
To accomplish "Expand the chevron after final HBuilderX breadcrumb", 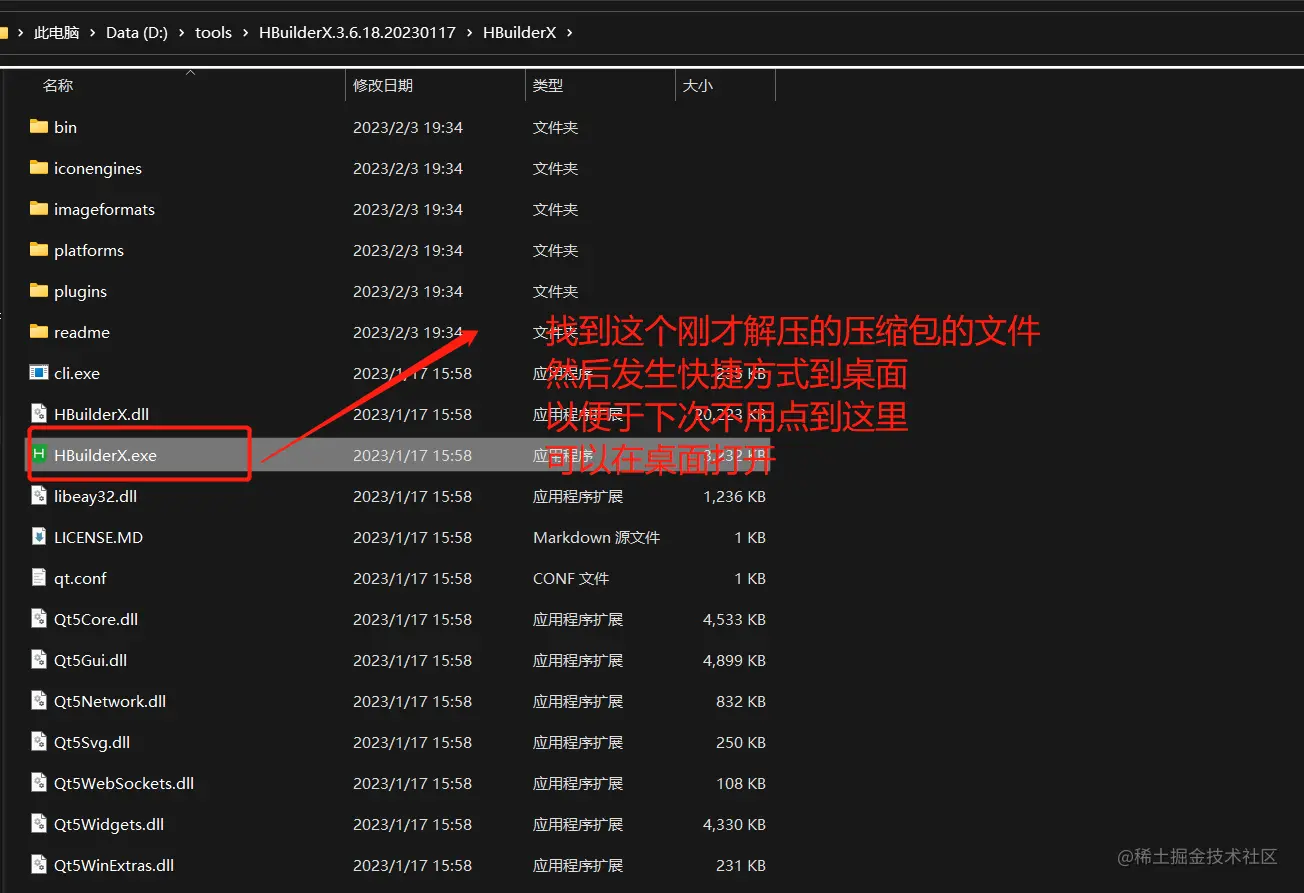I will click(570, 33).
